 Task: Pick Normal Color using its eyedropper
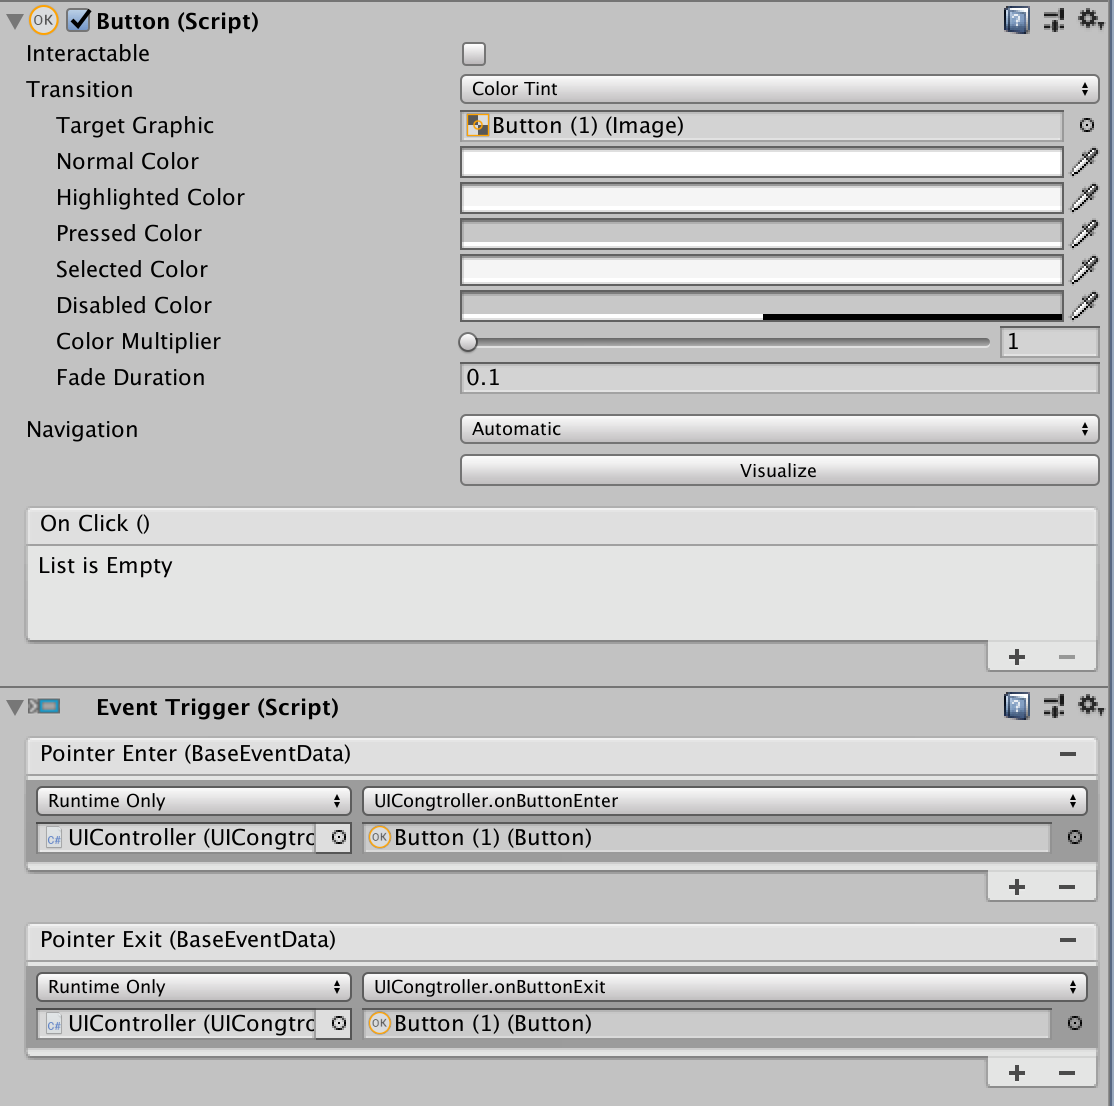point(1085,161)
